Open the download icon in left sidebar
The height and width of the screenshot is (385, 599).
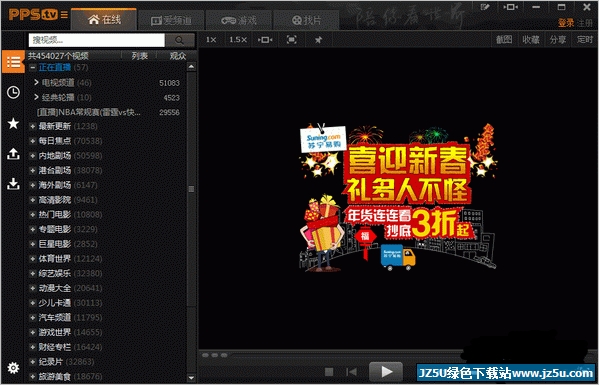coord(13,184)
